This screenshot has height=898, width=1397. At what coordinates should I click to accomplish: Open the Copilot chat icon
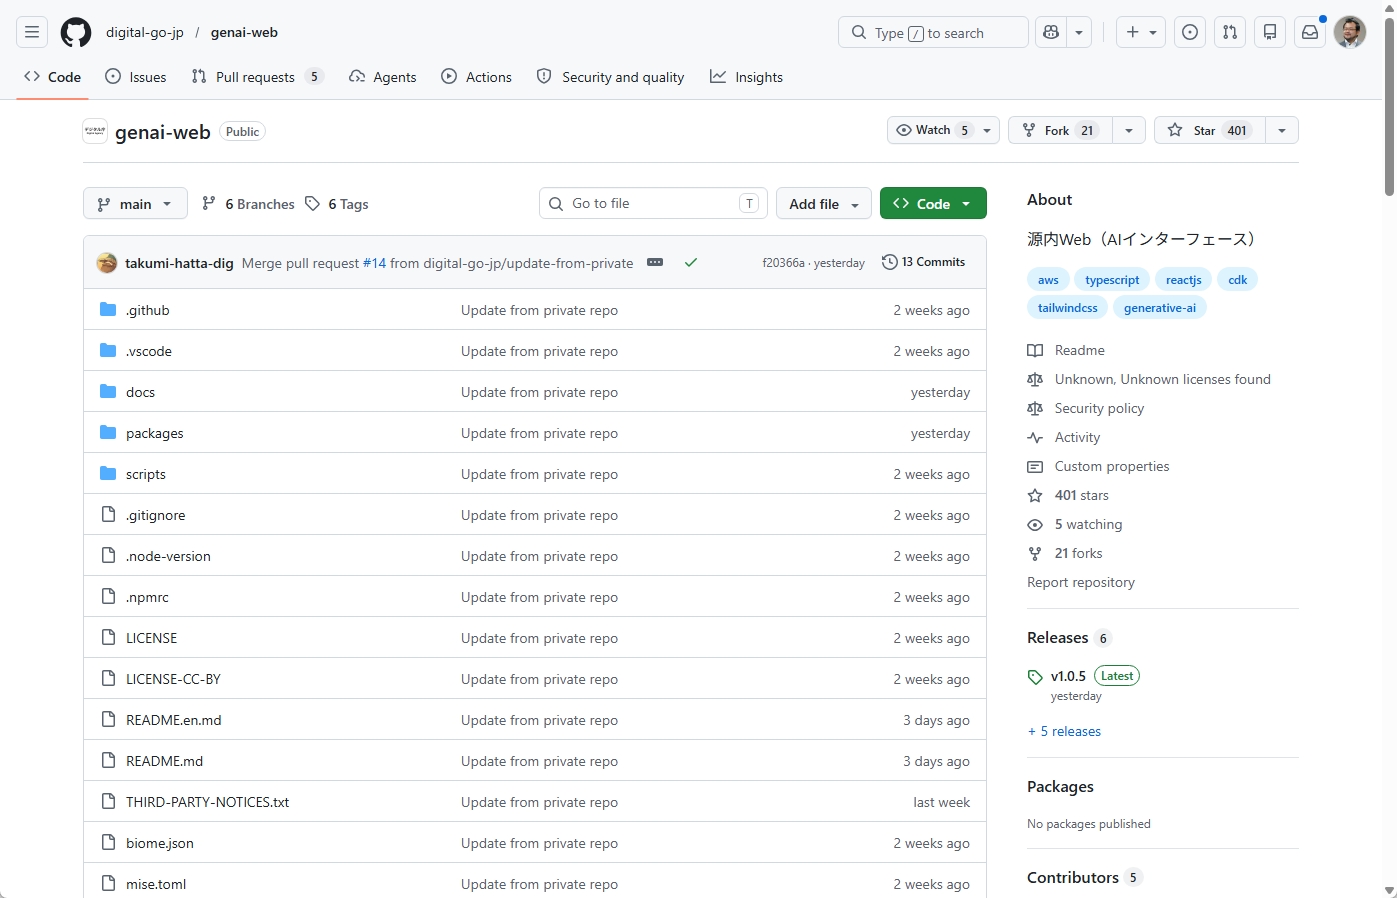1050,32
